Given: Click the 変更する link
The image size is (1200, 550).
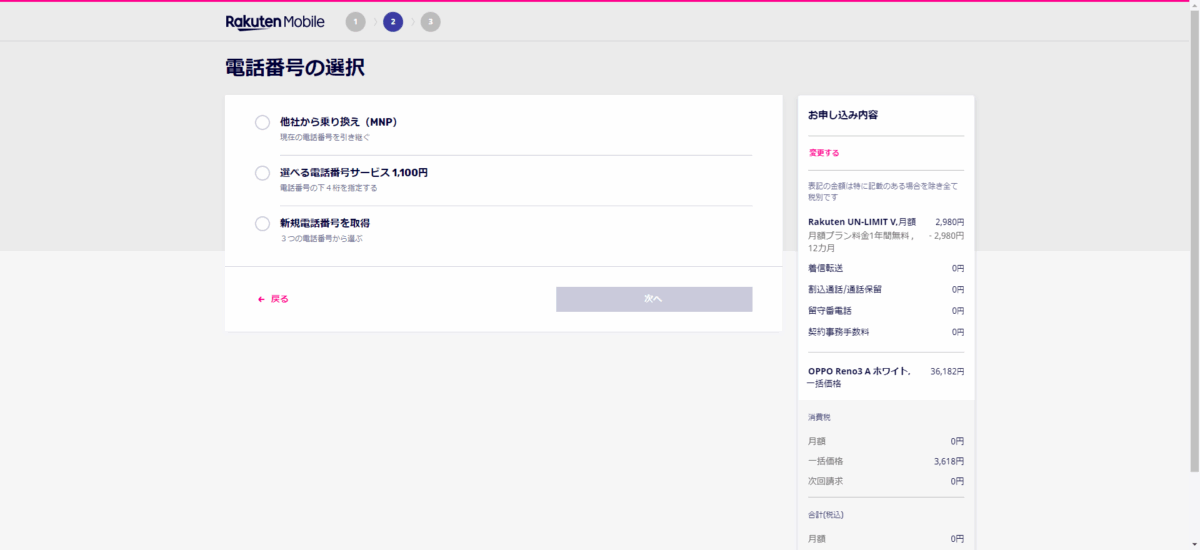Looking at the screenshot, I should (x=824, y=153).
